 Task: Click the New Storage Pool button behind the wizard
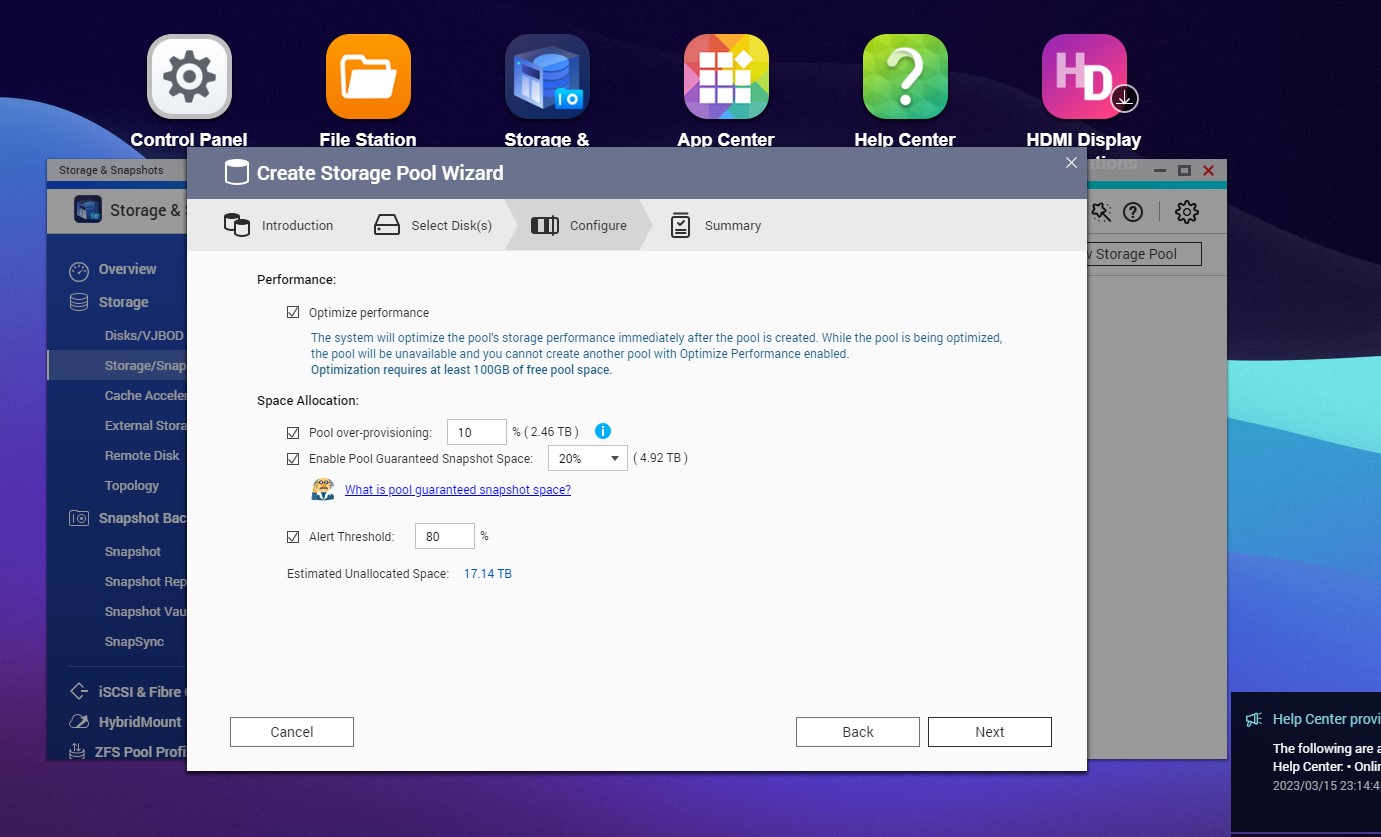[1143, 254]
